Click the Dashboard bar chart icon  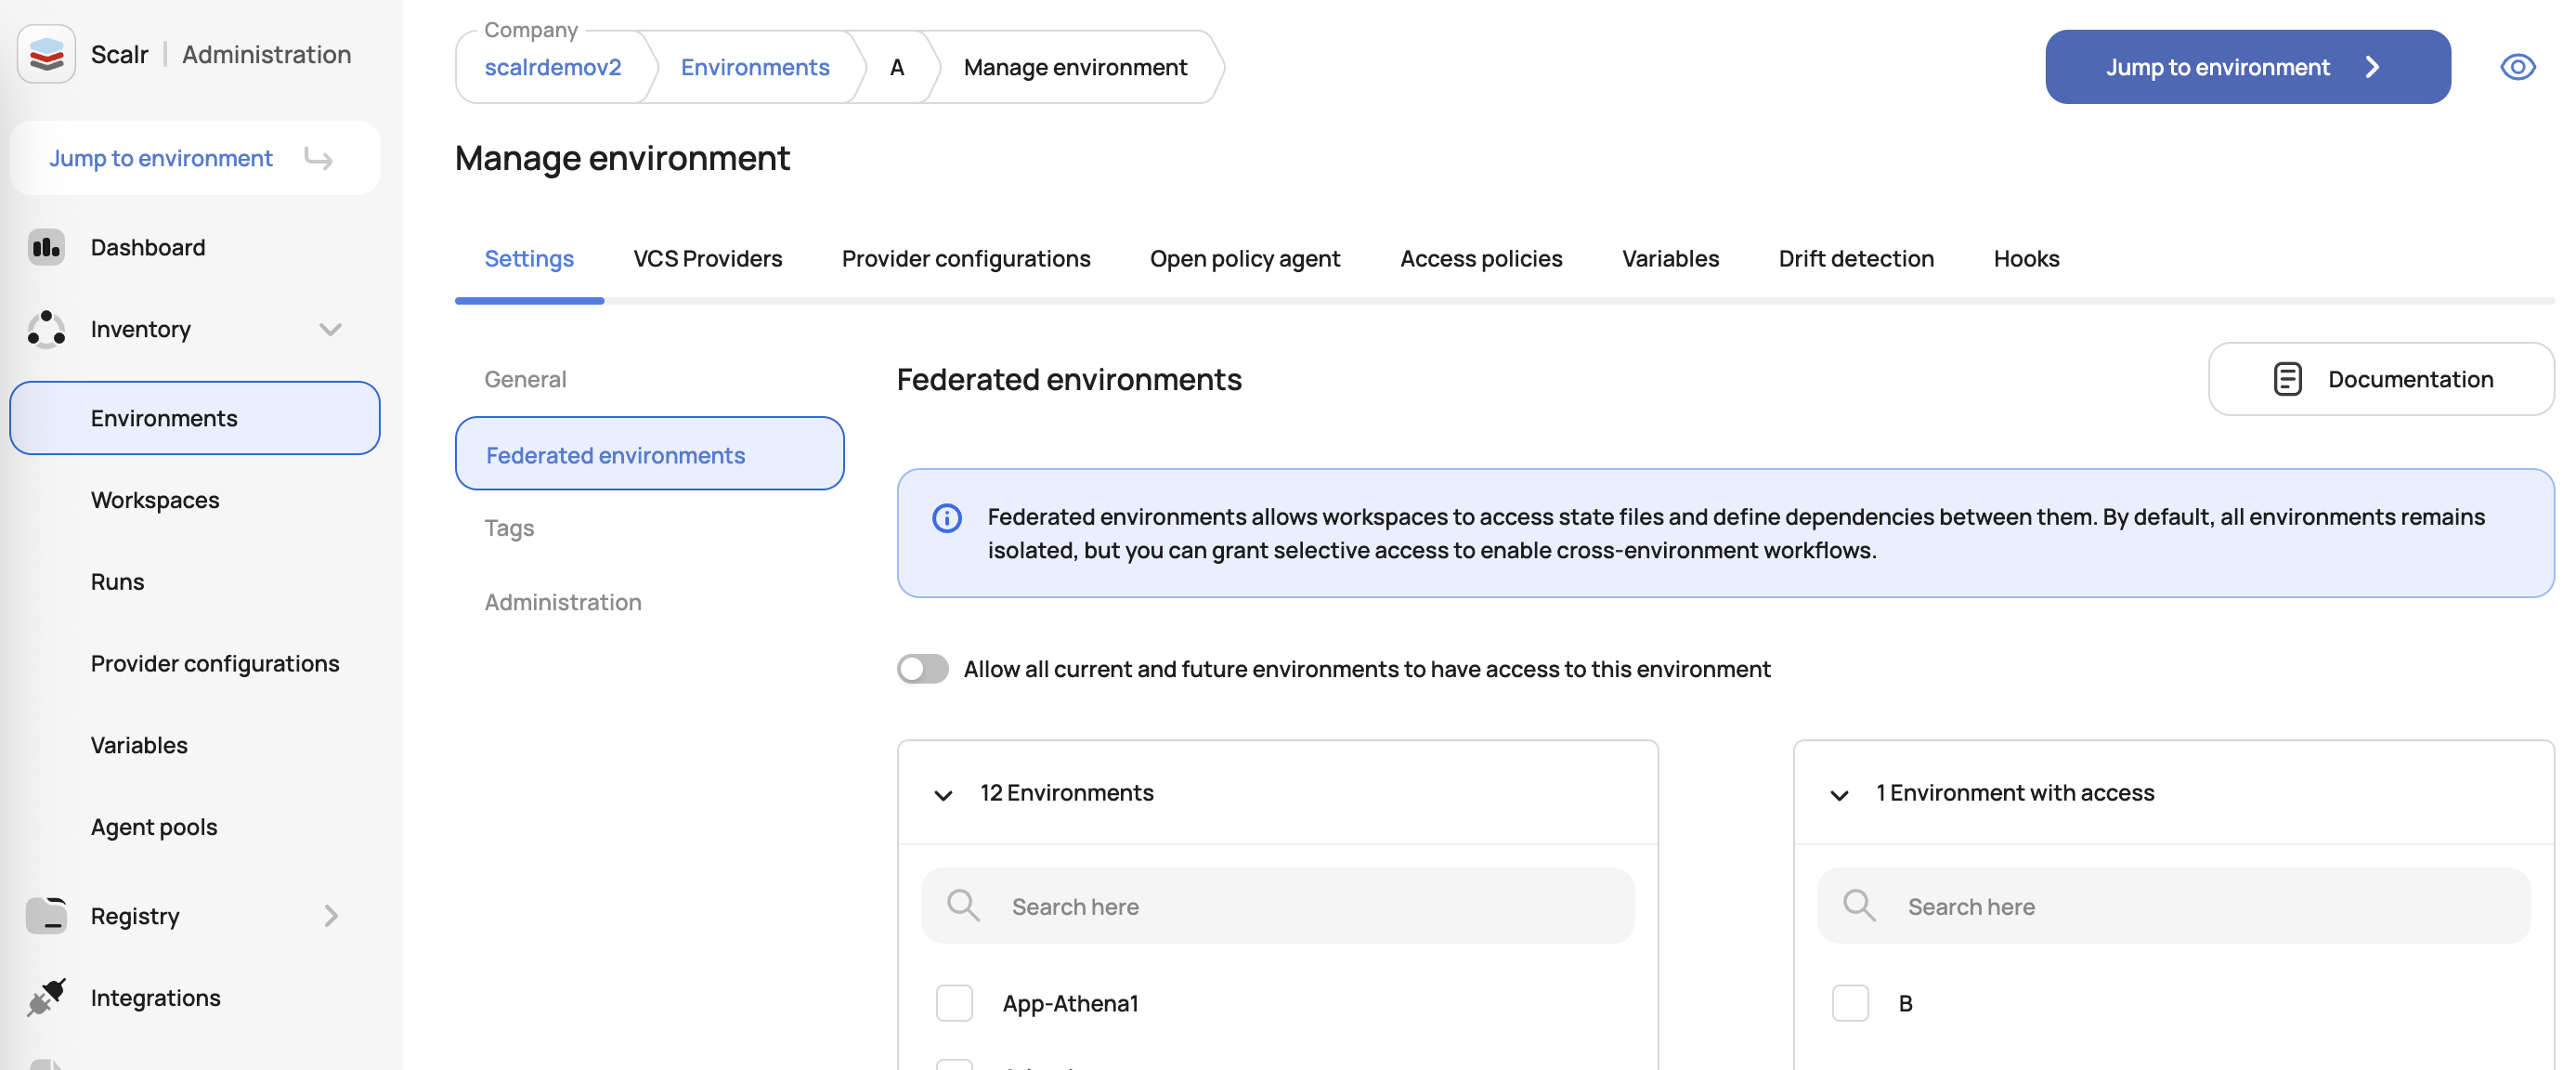(x=46, y=247)
